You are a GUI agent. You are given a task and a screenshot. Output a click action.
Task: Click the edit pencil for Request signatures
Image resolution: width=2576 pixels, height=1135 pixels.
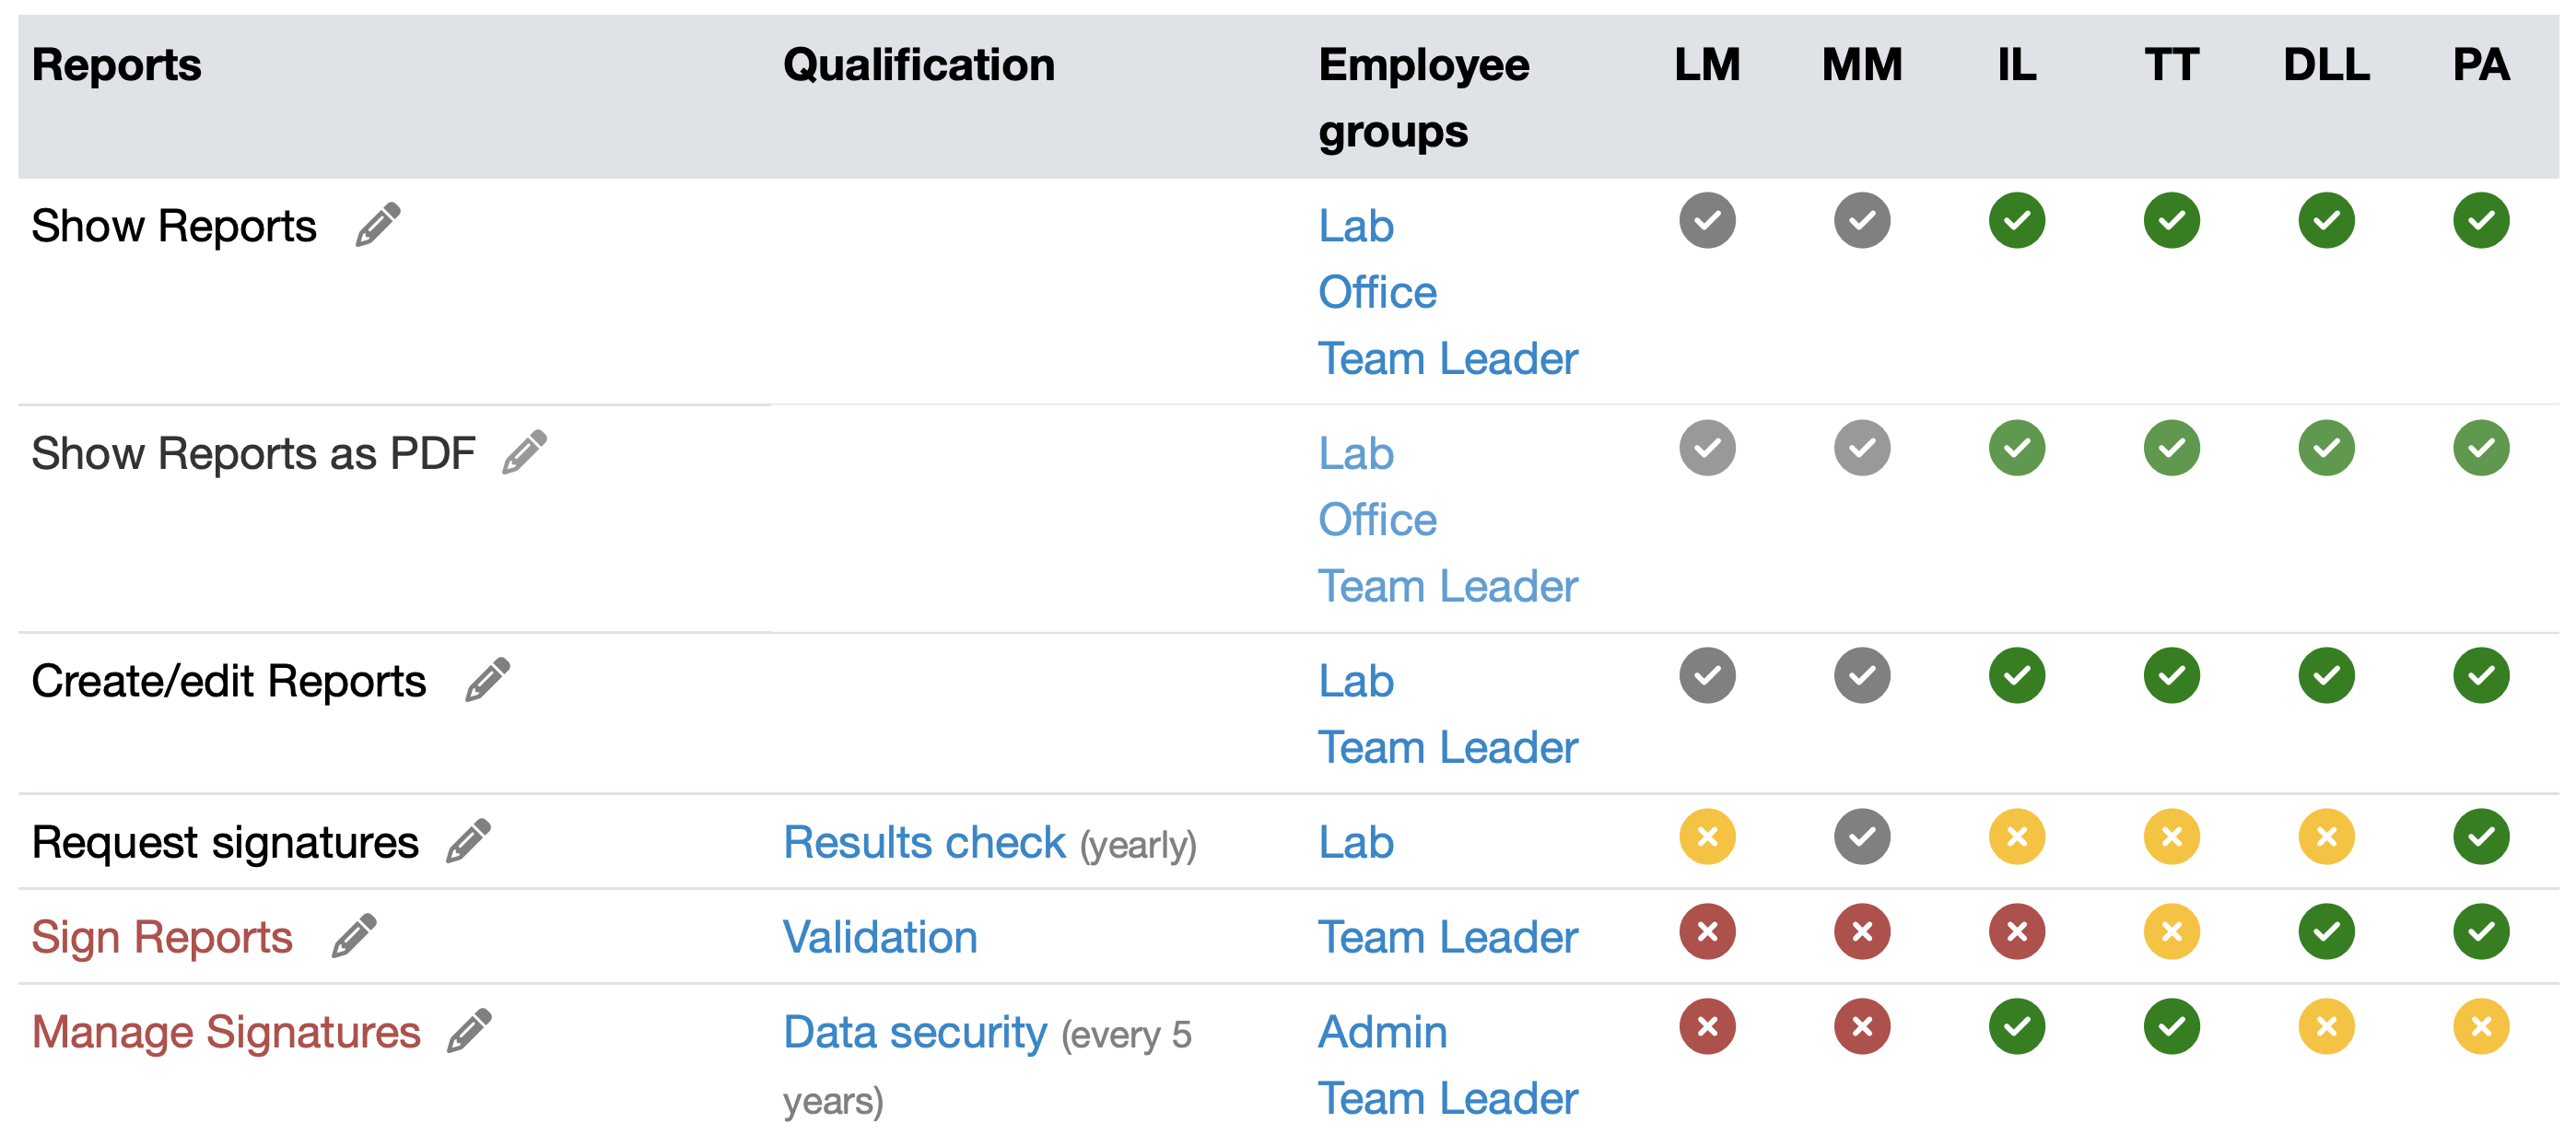click(x=468, y=840)
